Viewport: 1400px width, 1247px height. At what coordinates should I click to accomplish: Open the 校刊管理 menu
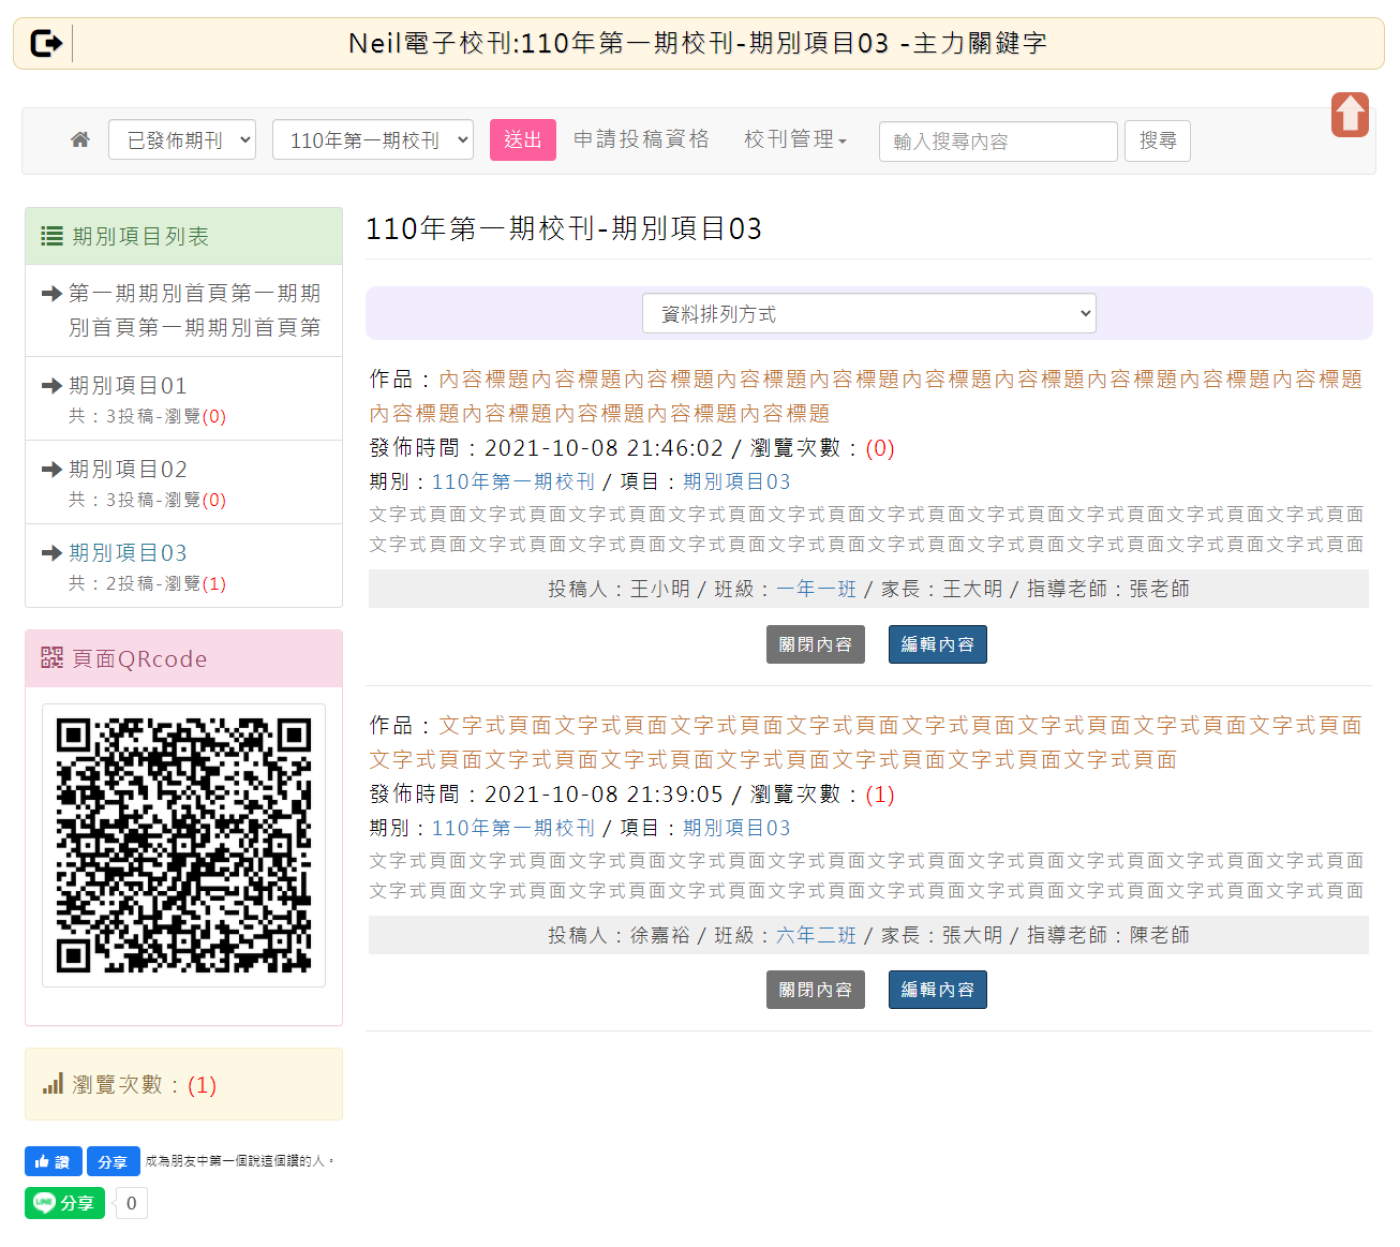pos(794,140)
